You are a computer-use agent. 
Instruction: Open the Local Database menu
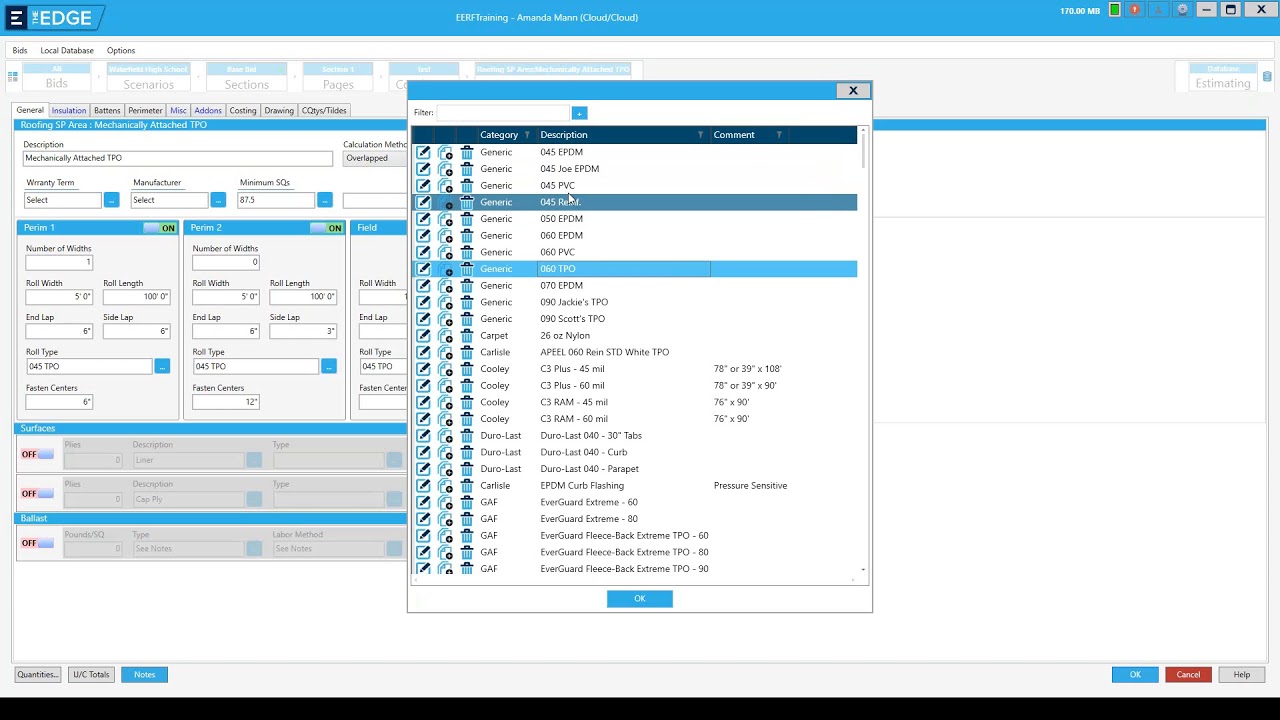[67, 50]
